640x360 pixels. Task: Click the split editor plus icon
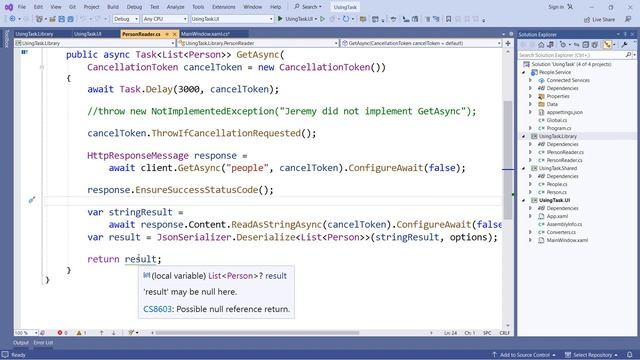click(x=508, y=43)
